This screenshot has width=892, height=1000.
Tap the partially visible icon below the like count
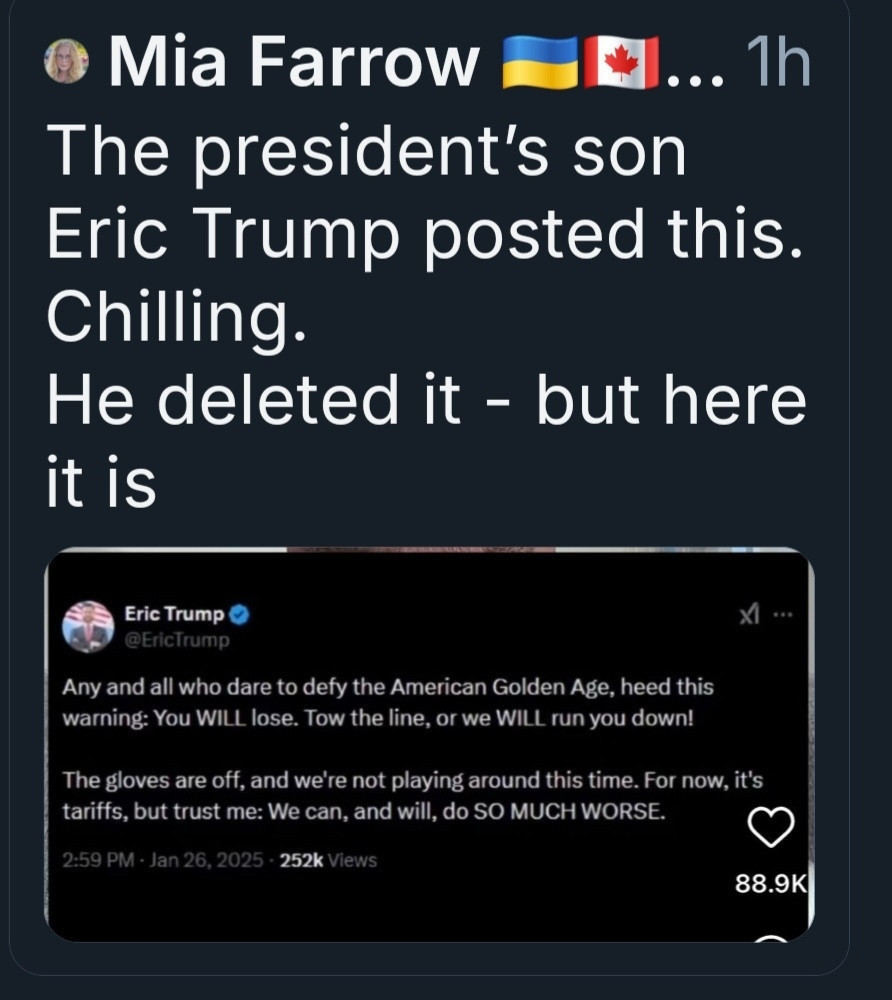pyautogui.click(x=771, y=938)
